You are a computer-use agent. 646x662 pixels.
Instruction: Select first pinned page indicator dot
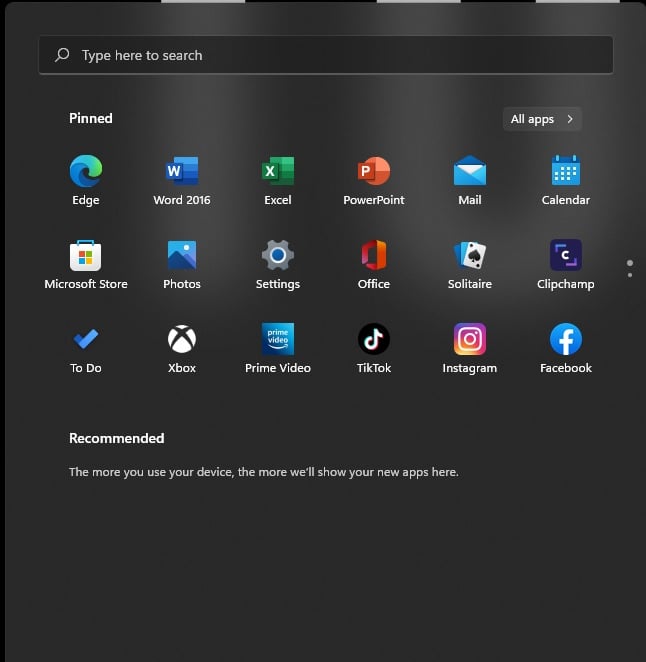[x=630, y=263]
